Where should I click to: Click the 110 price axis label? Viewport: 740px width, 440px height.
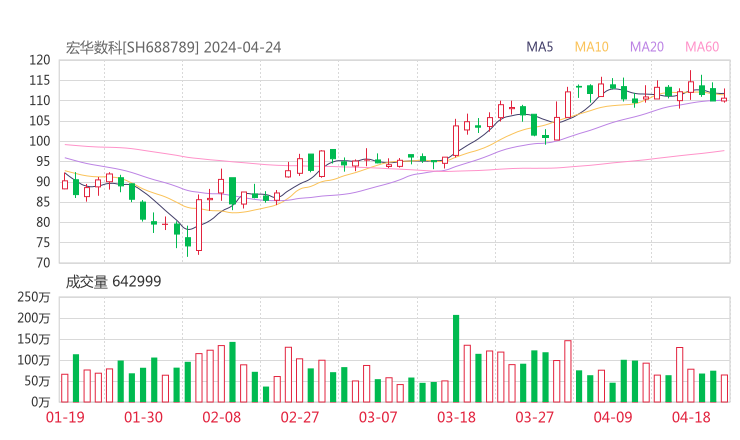tap(40, 101)
